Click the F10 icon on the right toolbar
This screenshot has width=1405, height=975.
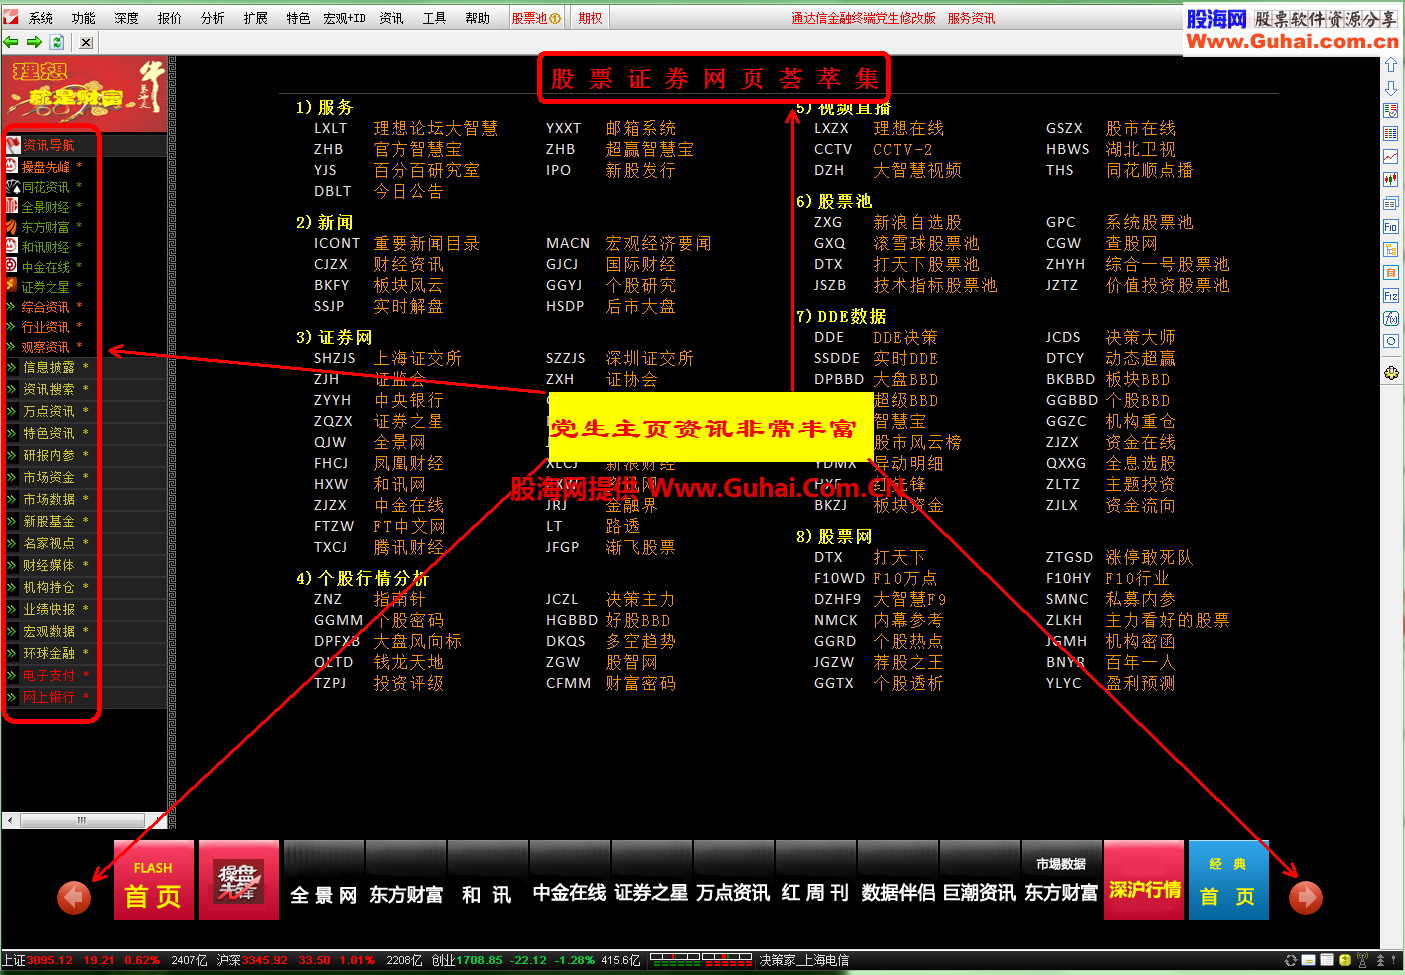[x=1391, y=226]
